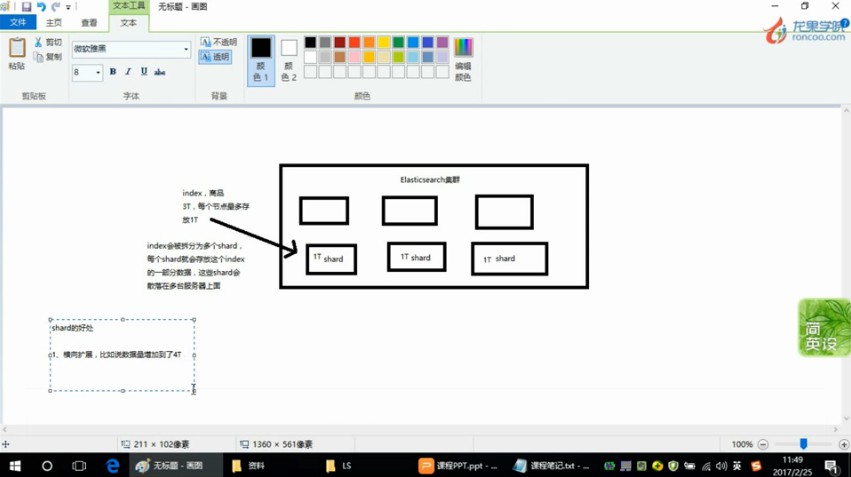Select 透明 (Transparent) background option

point(215,56)
